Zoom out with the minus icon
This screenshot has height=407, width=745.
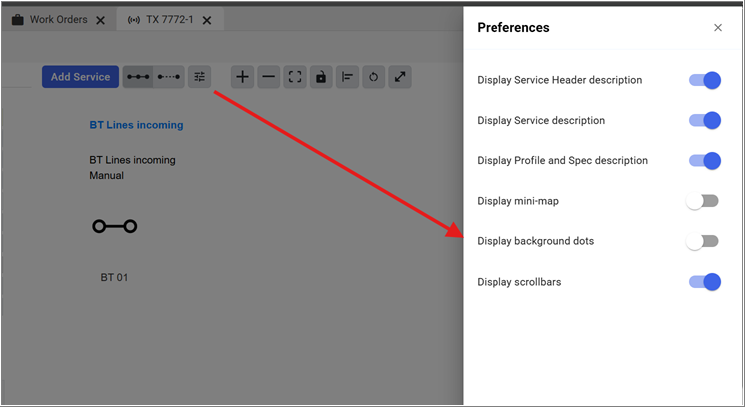point(269,77)
